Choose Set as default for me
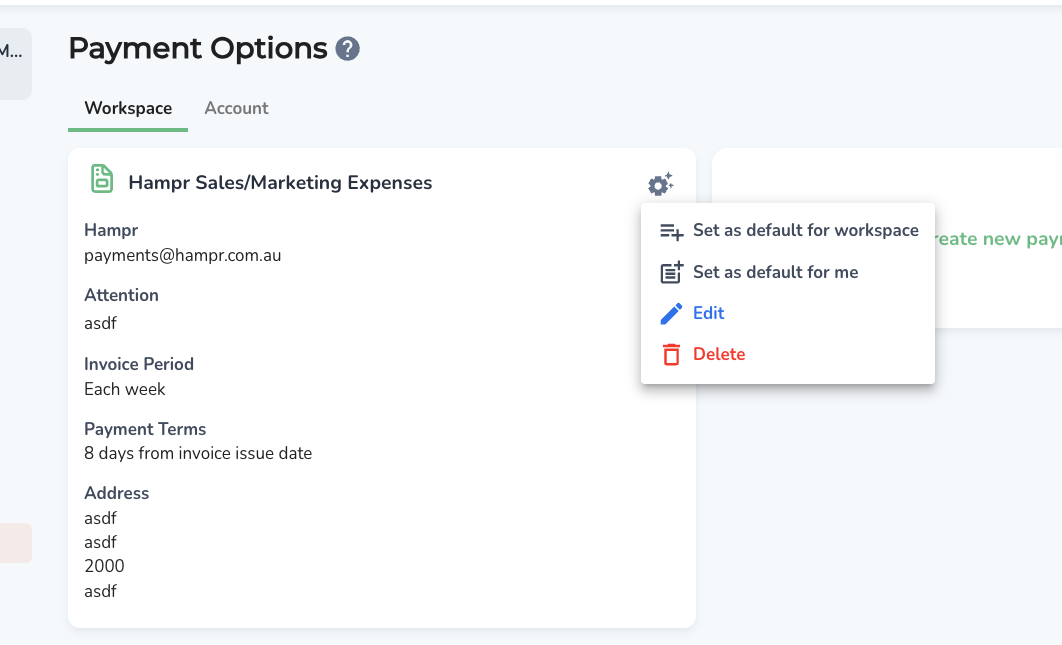 (788, 272)
